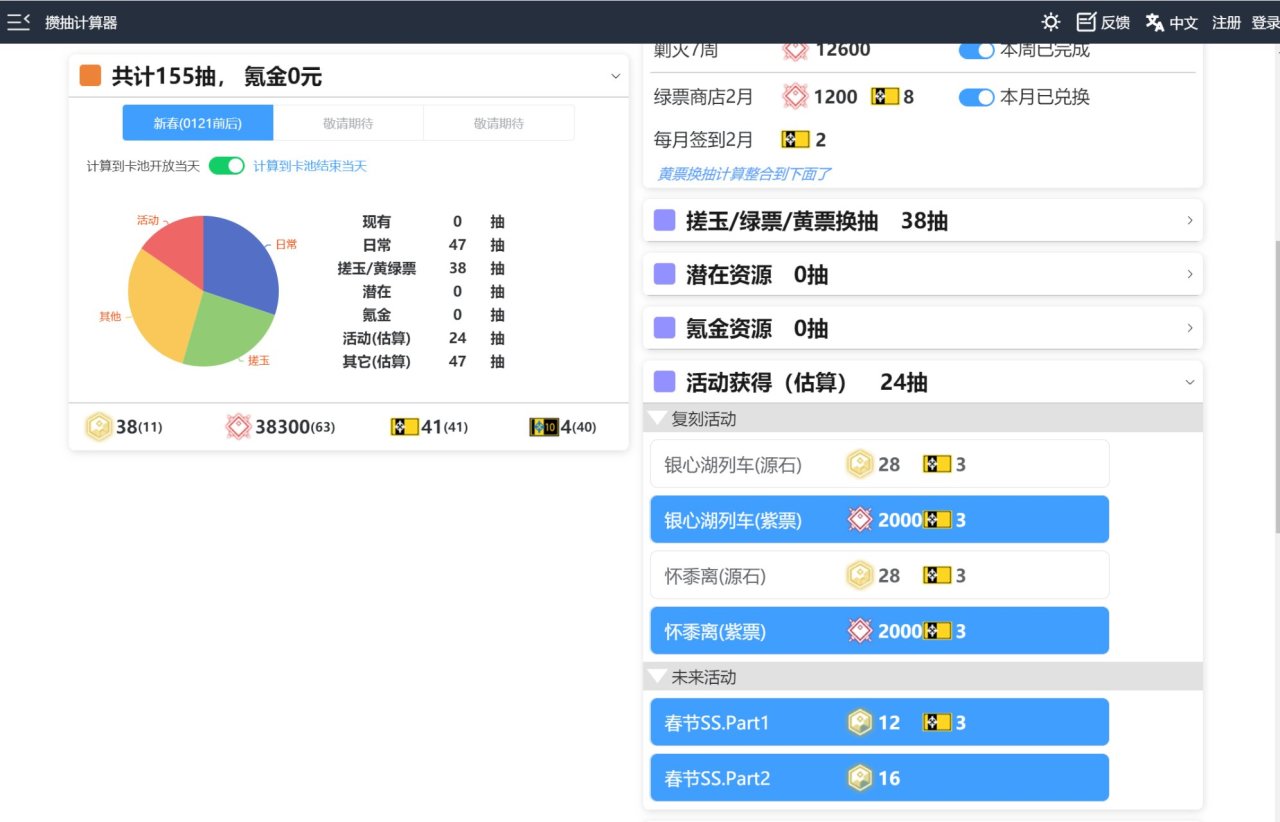Click the originium icon in 春节SS.Part1 row
This screenshot has width=1280, height=822.
click(x=860, y=722)
